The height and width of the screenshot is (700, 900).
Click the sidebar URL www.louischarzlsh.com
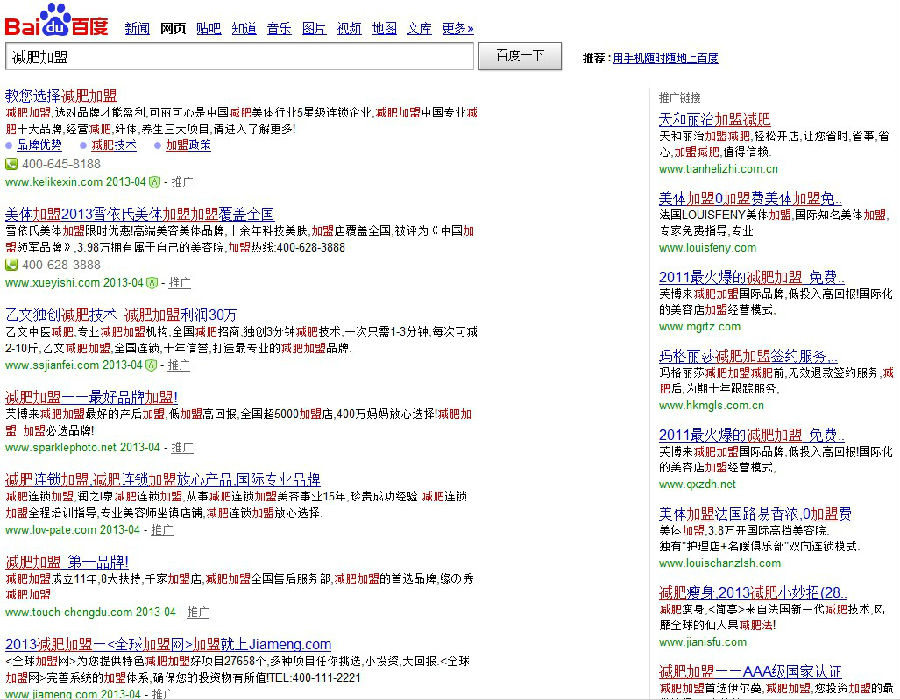[720, 563]
